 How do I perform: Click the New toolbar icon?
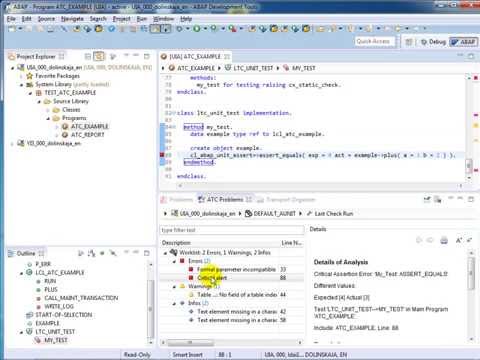tap(12, 29)
